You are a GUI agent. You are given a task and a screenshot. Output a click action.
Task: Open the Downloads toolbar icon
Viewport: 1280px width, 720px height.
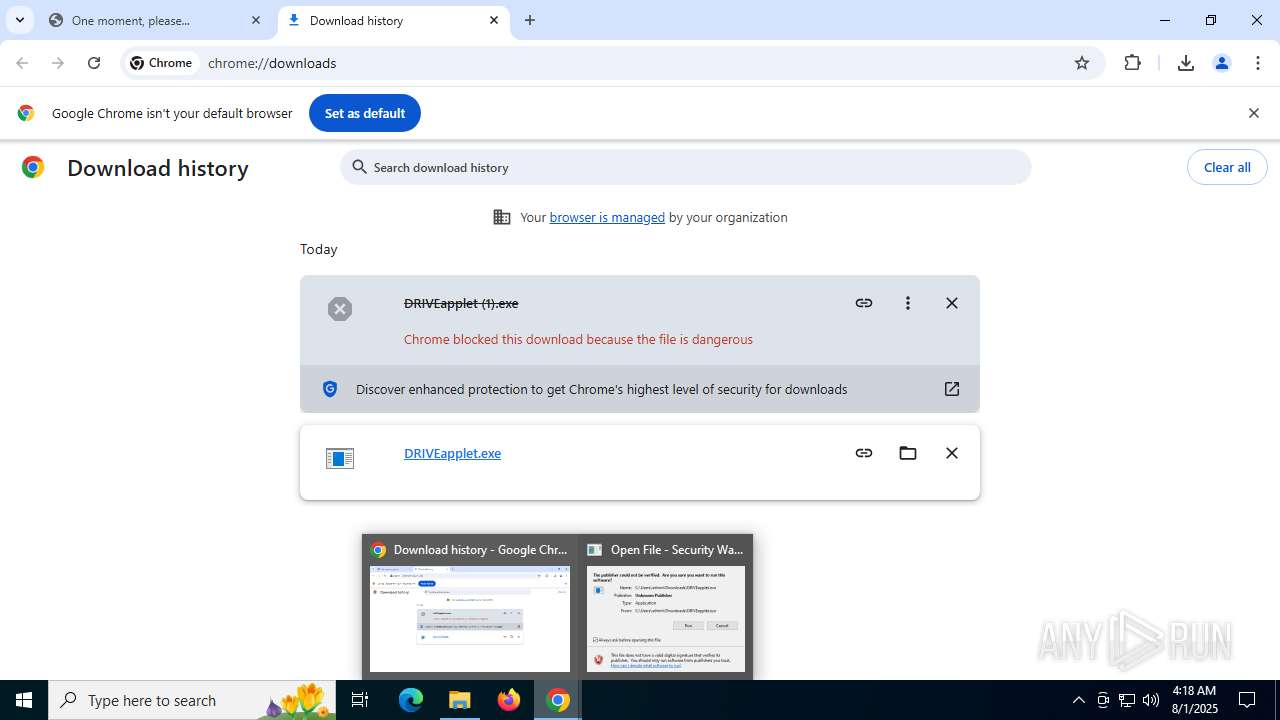1186,63
